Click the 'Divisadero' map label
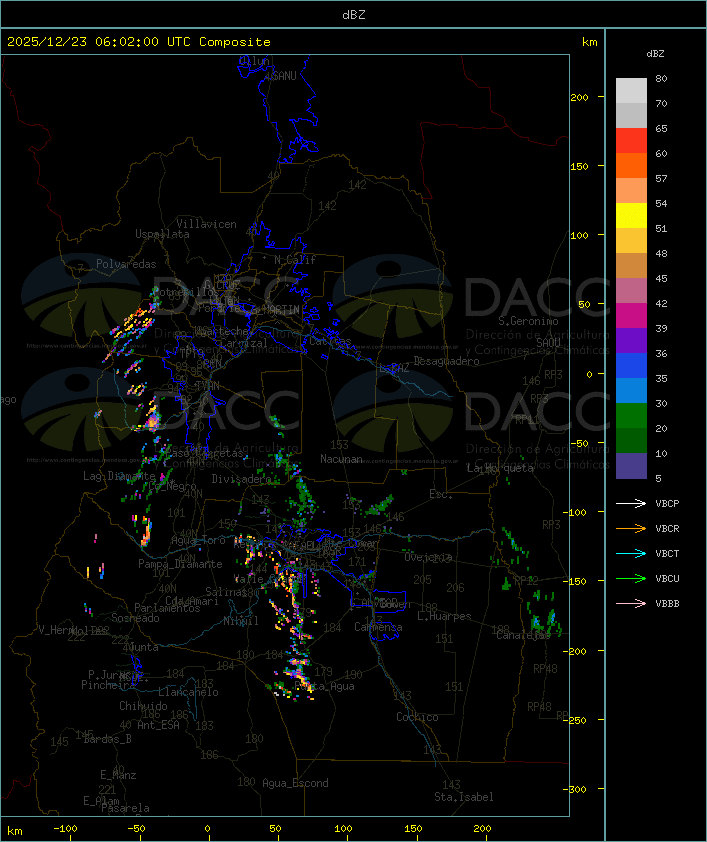707x842 pixels. 242,478
